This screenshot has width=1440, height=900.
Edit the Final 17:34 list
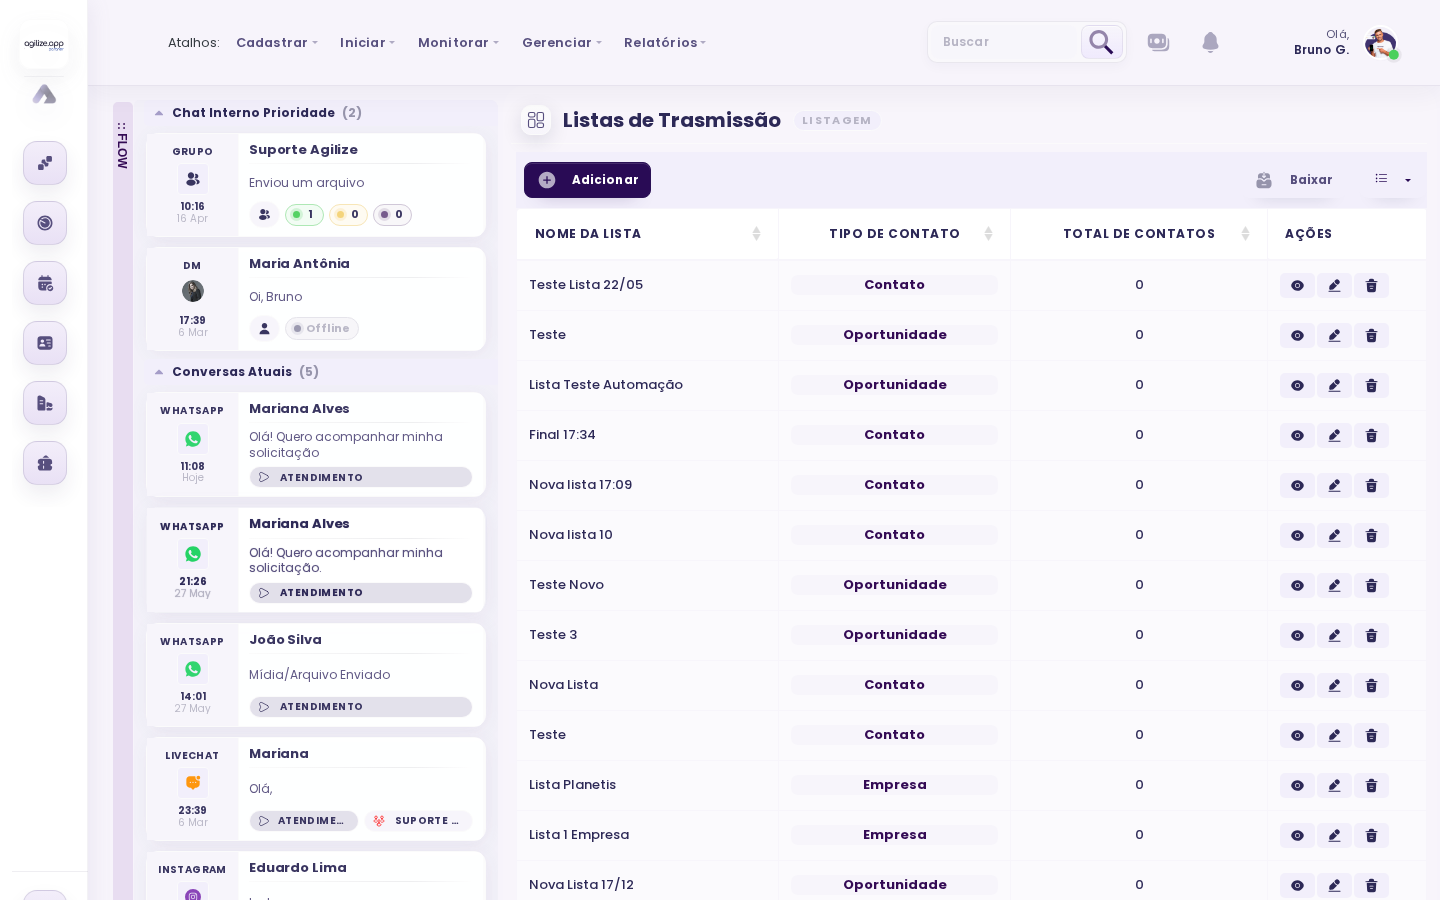[1334, 436]
